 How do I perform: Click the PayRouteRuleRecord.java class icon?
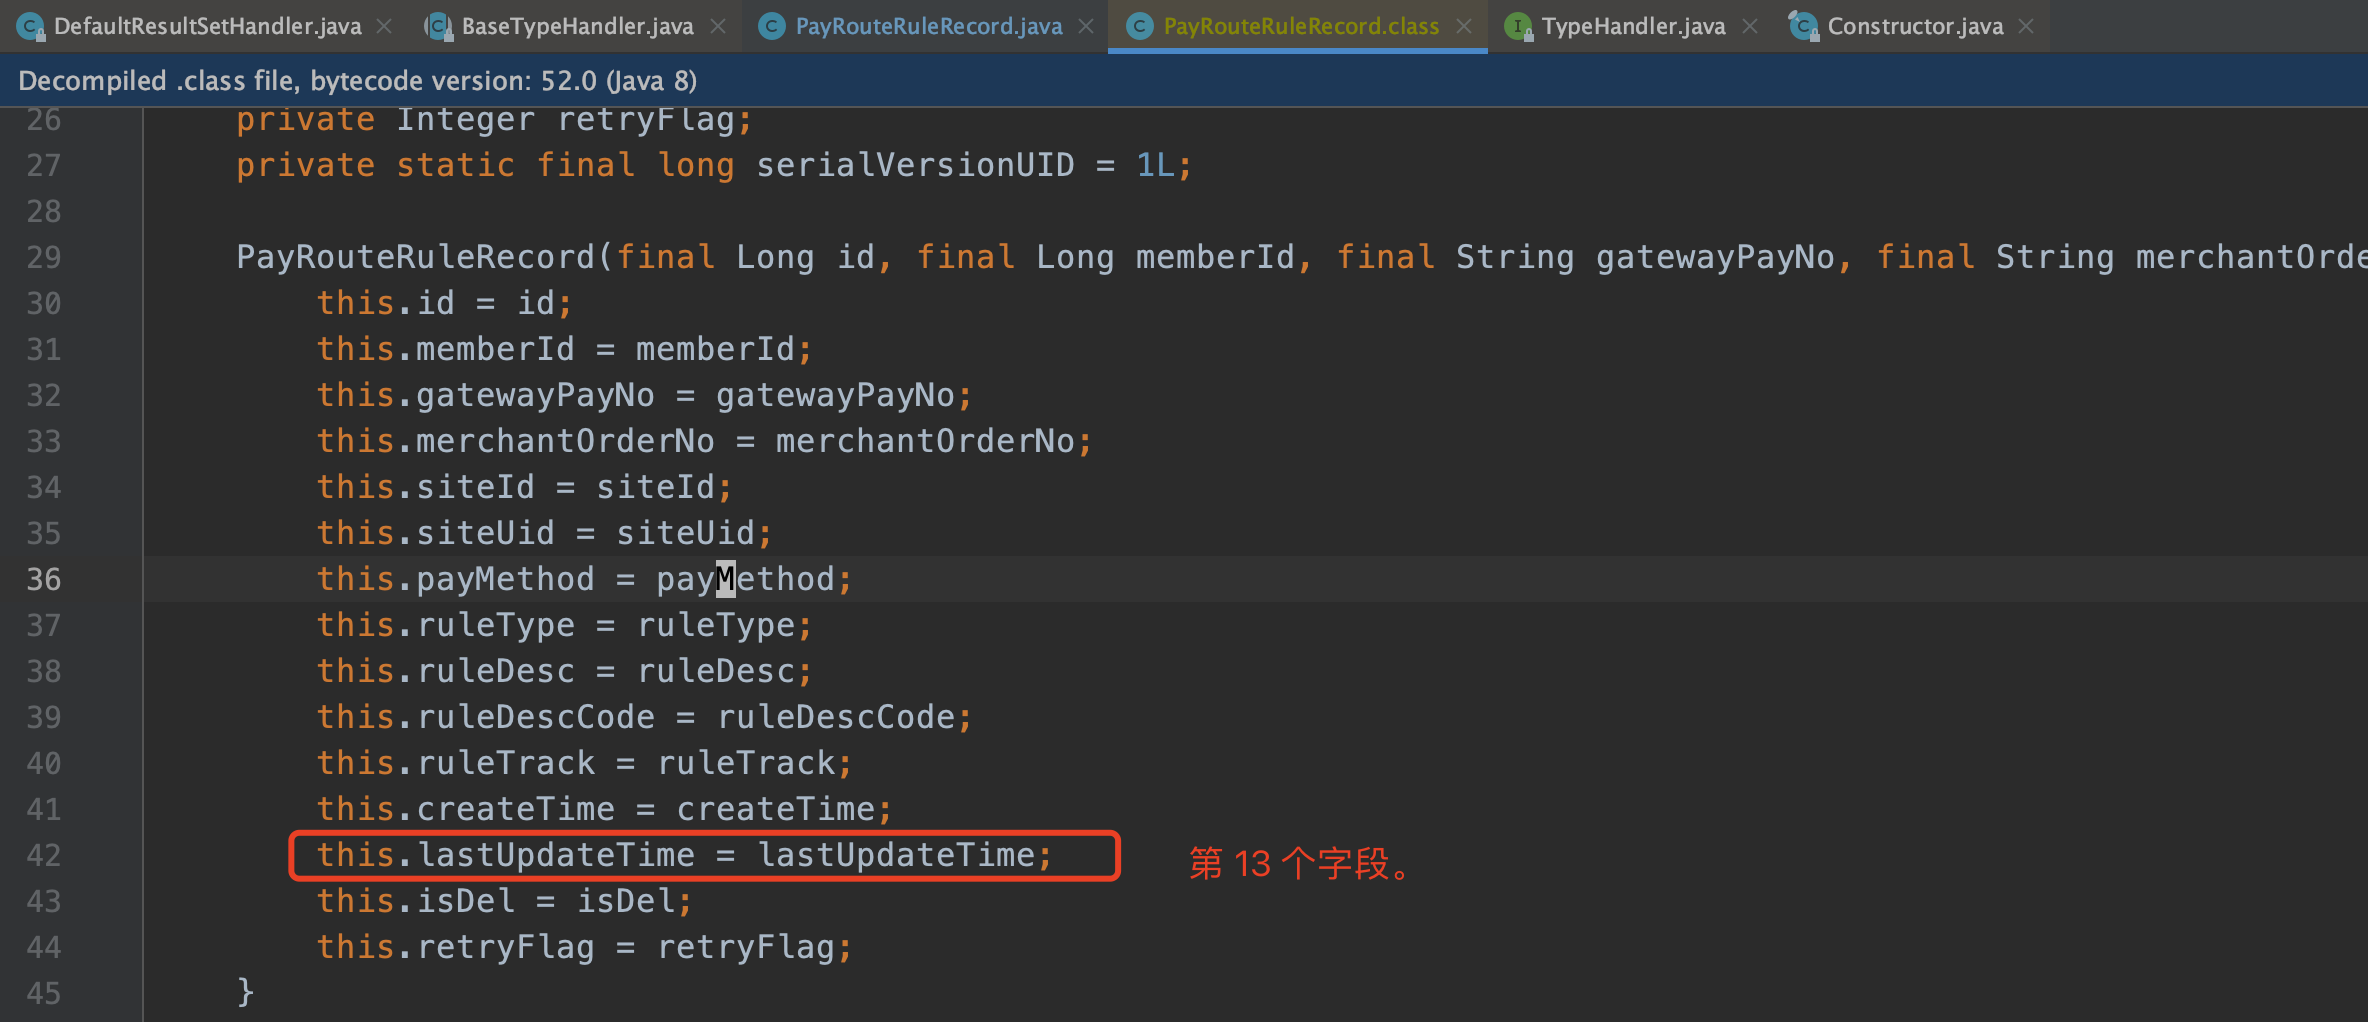click(x=771, y=27)
